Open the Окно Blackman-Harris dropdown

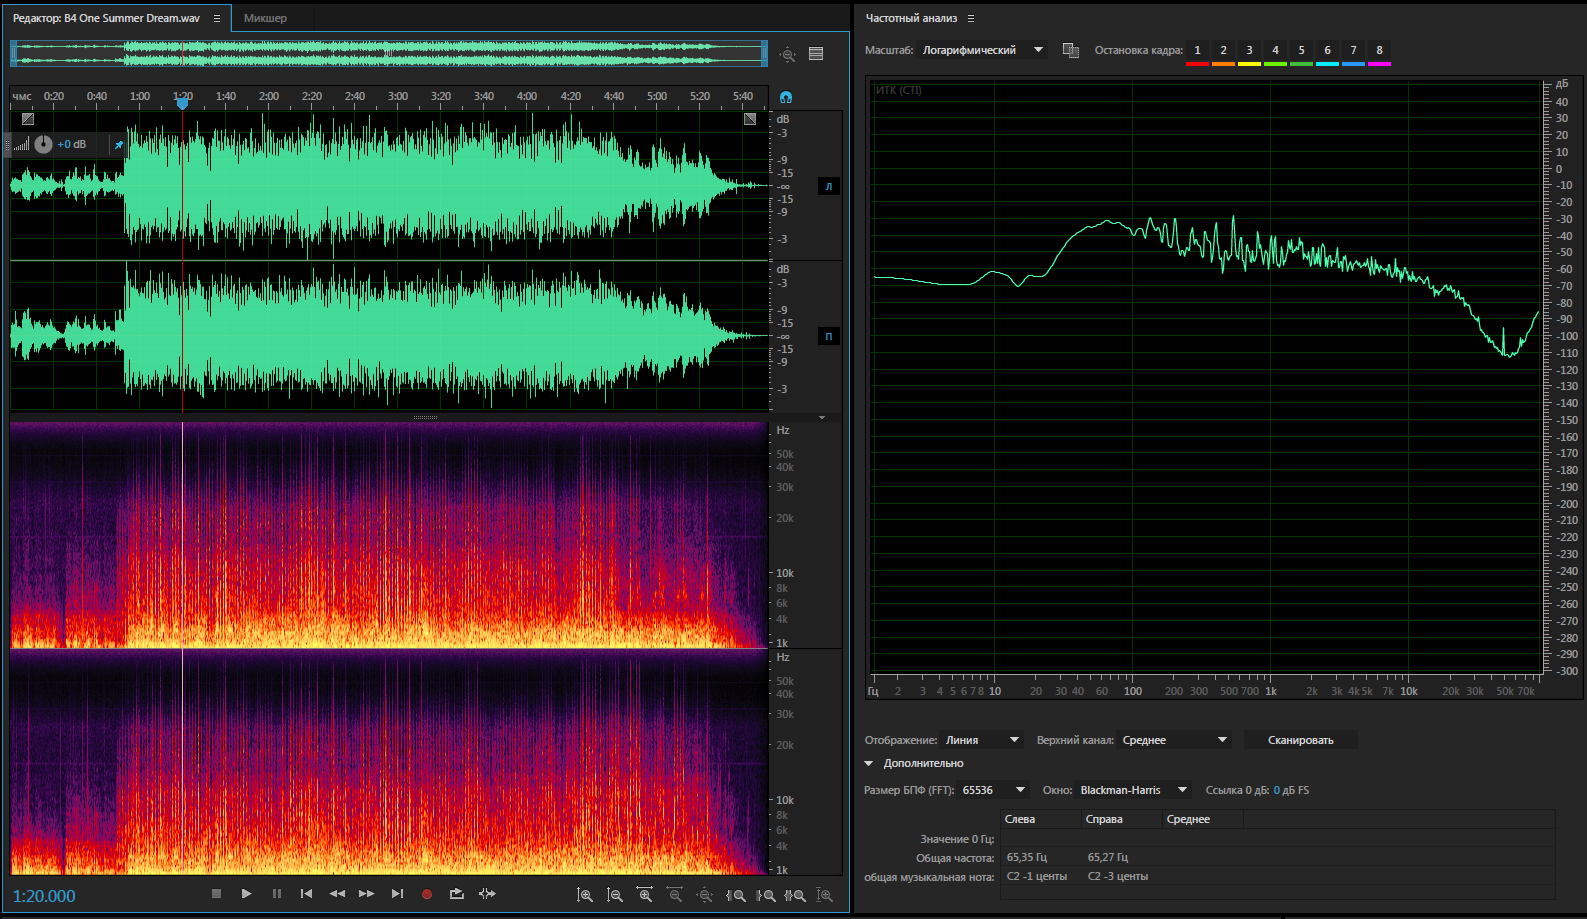(1133, 790)
